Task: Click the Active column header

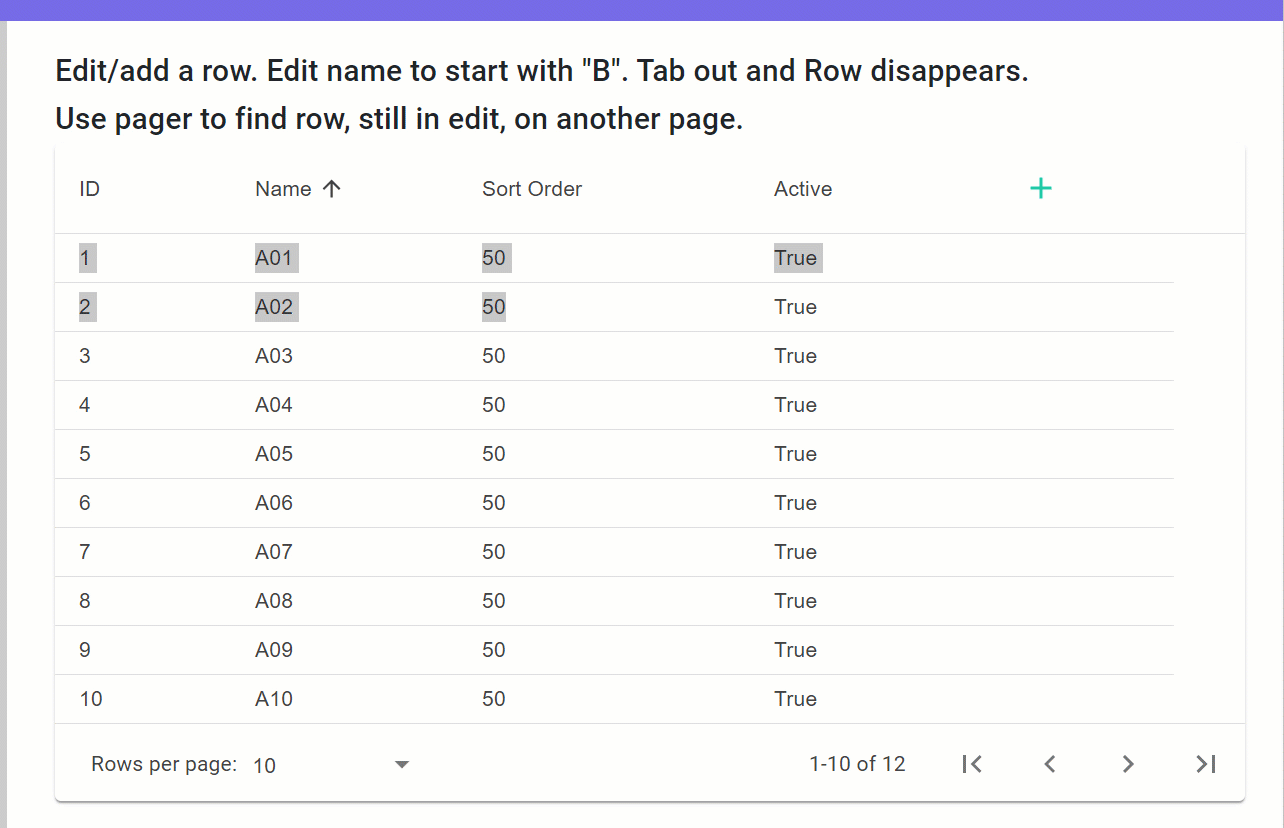Action: pyautogui.click(x=803, y=188)
